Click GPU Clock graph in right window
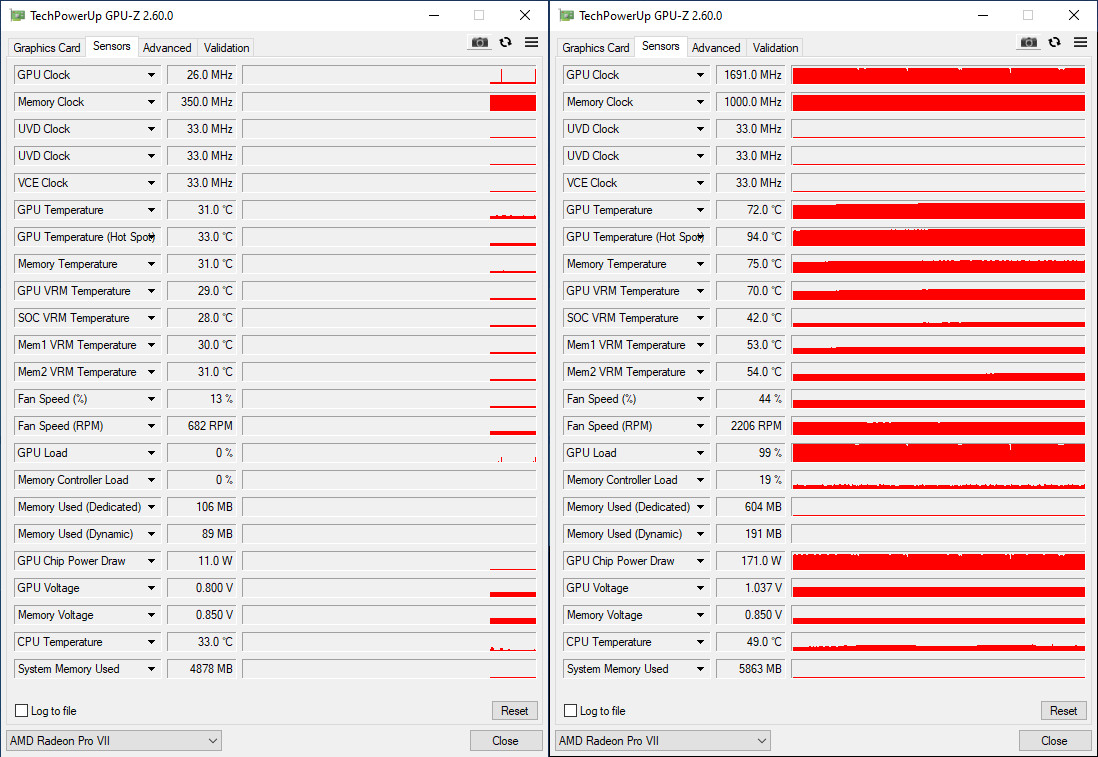This screenshot has width=1098, height=757. (938, 75)
